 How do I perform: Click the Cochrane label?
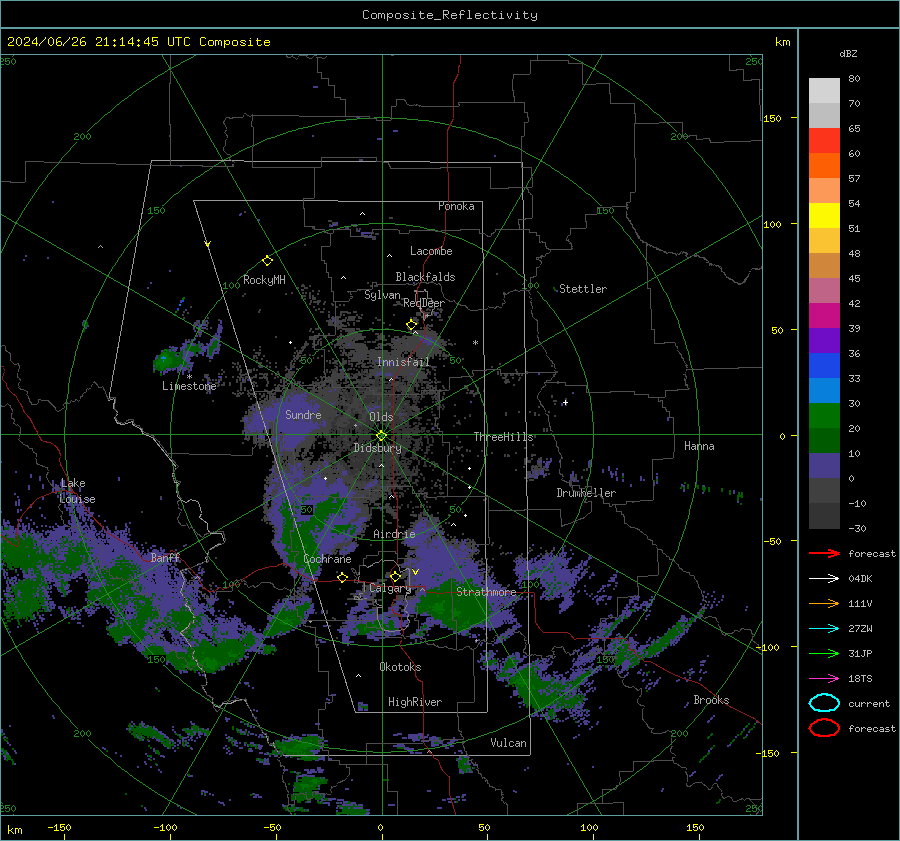(327, 559)
